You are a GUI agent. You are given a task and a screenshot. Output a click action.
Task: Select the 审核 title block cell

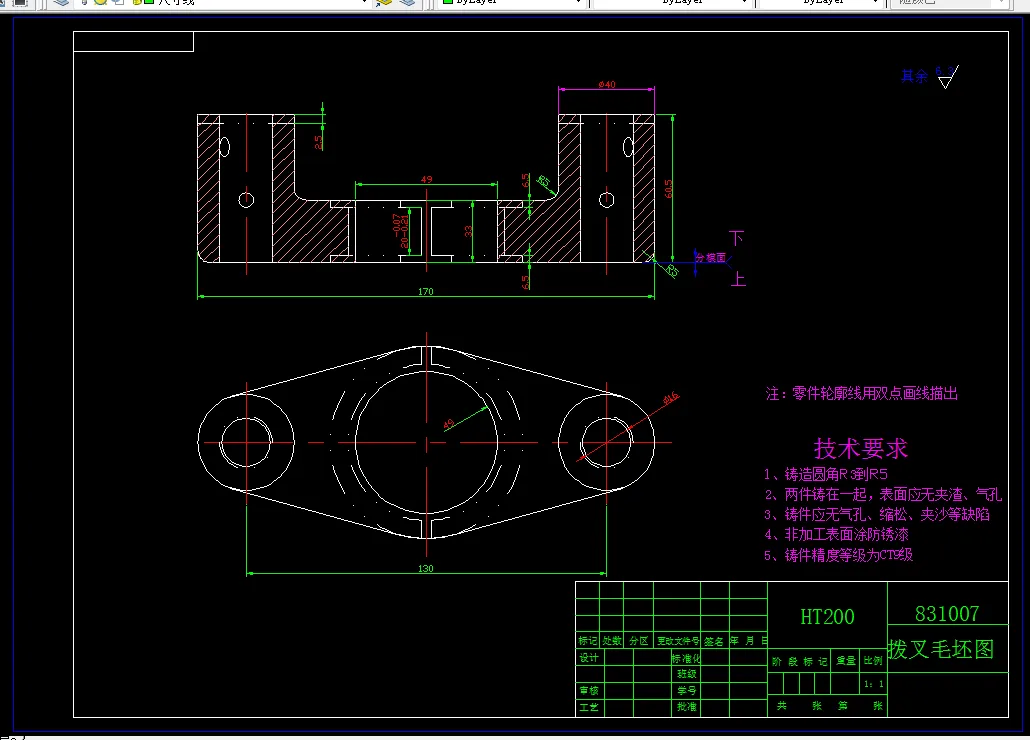pyautogui.click(x=589, y=691)
